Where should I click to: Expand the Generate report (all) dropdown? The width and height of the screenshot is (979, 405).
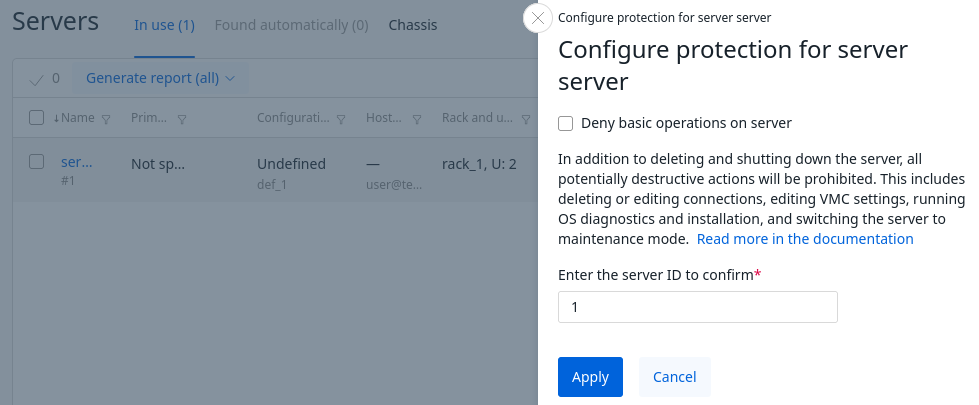click(x=160, y=78)
